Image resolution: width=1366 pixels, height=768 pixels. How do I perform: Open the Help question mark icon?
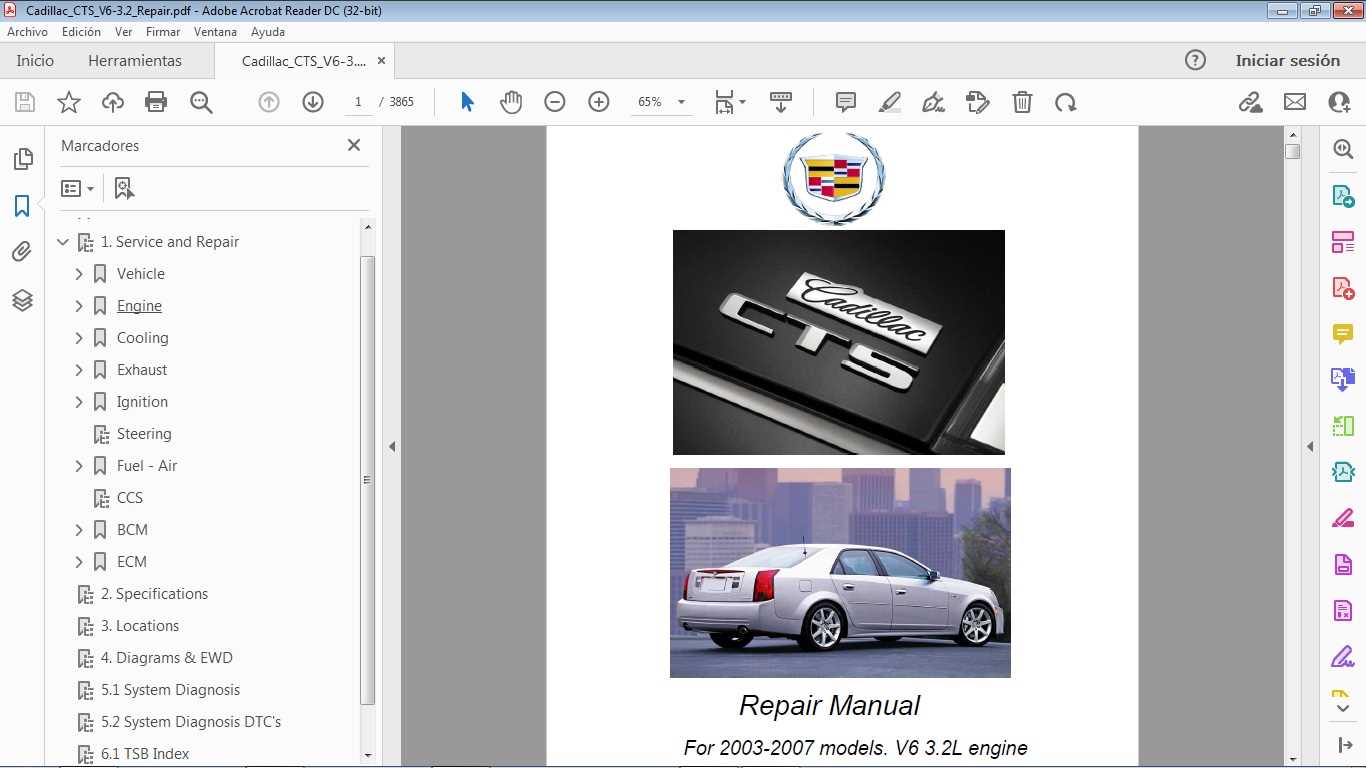[1195, 60]
